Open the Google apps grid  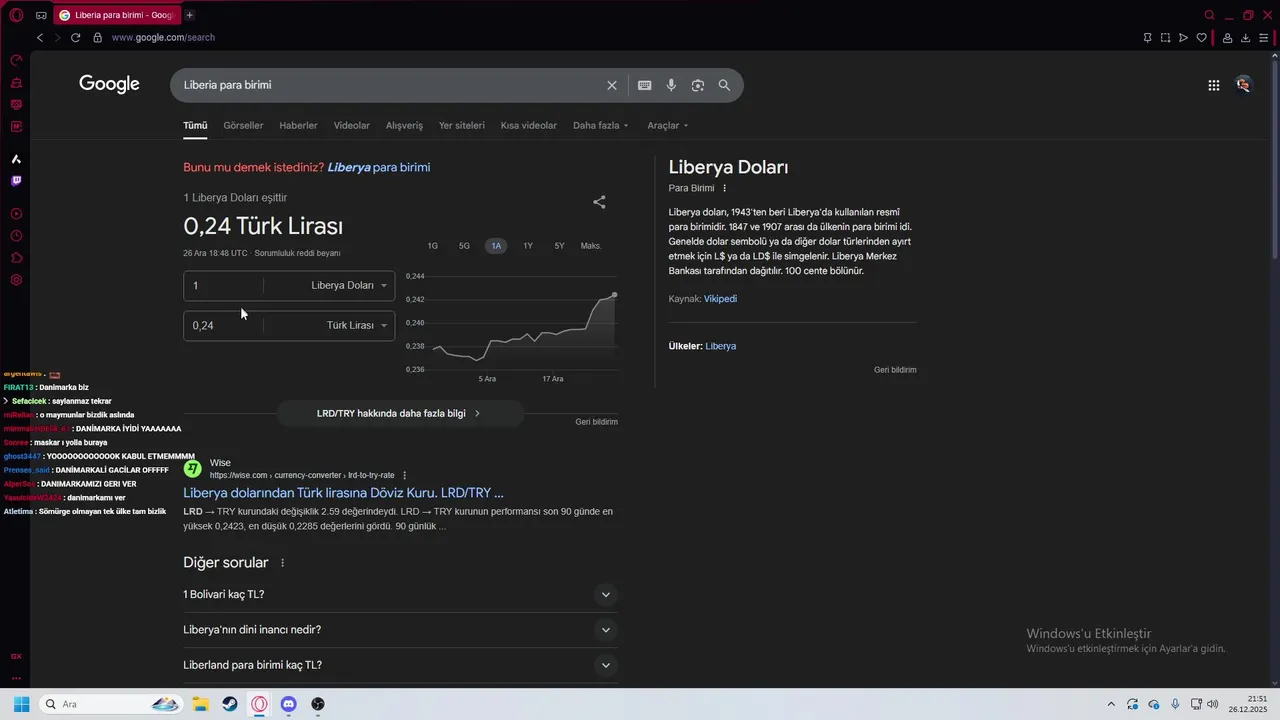click(x=1214, y=85)
